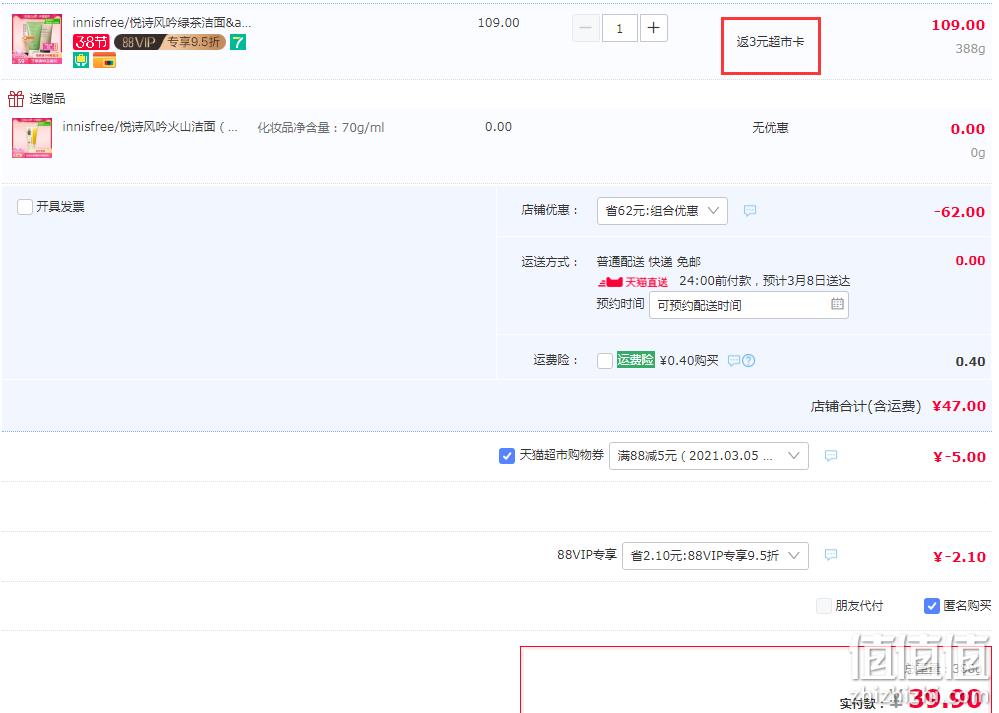Image resolution: width=999 pixels, height=713 pixels.
Task: Uncheck the 天猫超市购物券 checkbox
Action: click(507, 456)
